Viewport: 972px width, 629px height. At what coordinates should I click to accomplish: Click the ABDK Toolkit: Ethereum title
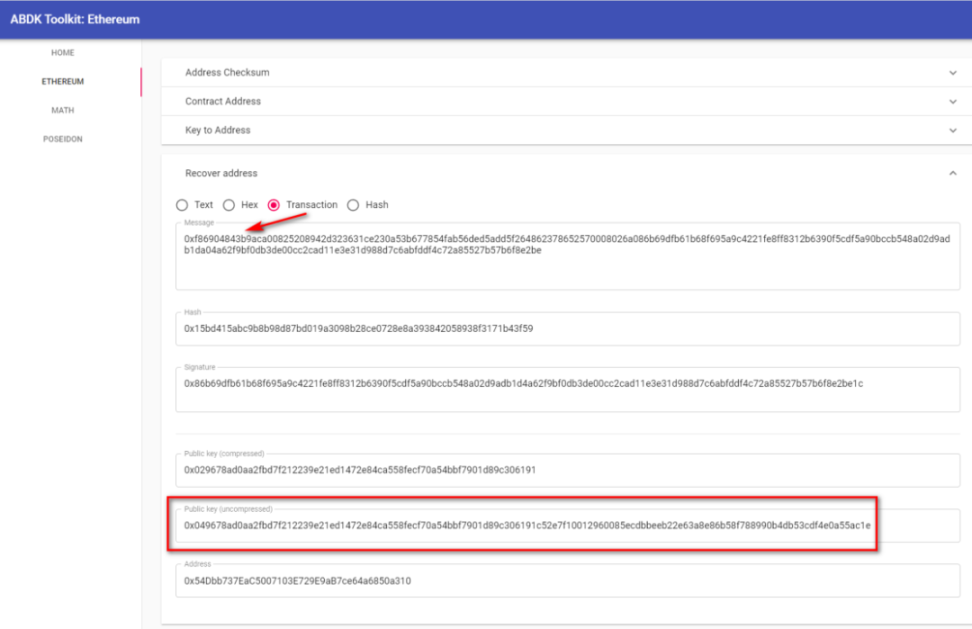tap(75, 19)
